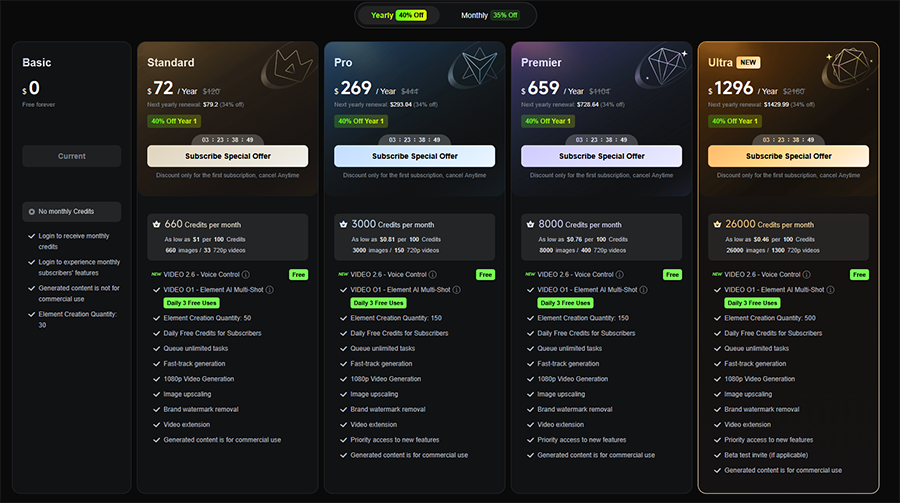Viewport: 900px width, 503px height.
Task: Click the Free badge in the Pro plan
Action: [486, 275]
